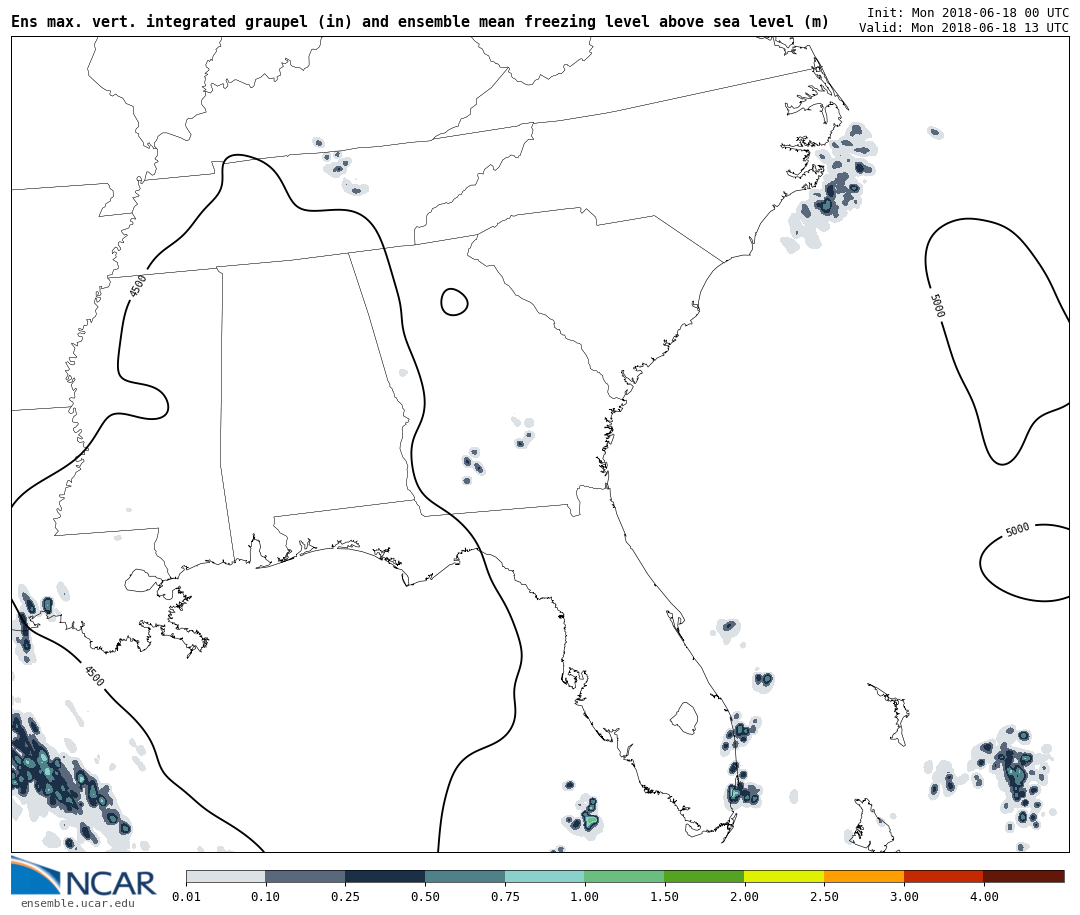
Task: Click the Init time text in header
Action: (x=967, y=13)
